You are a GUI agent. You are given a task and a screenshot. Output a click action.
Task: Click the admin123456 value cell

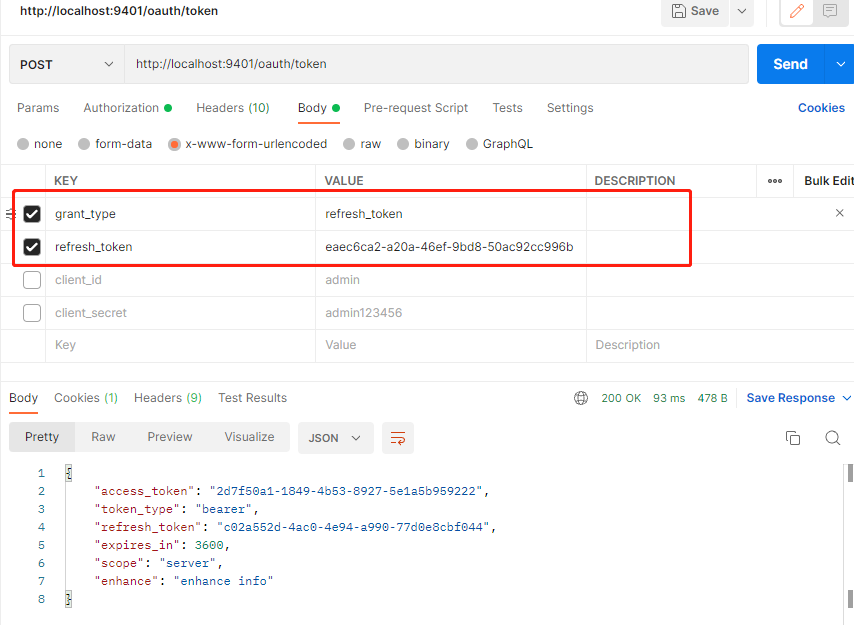(x=451, y=313)
